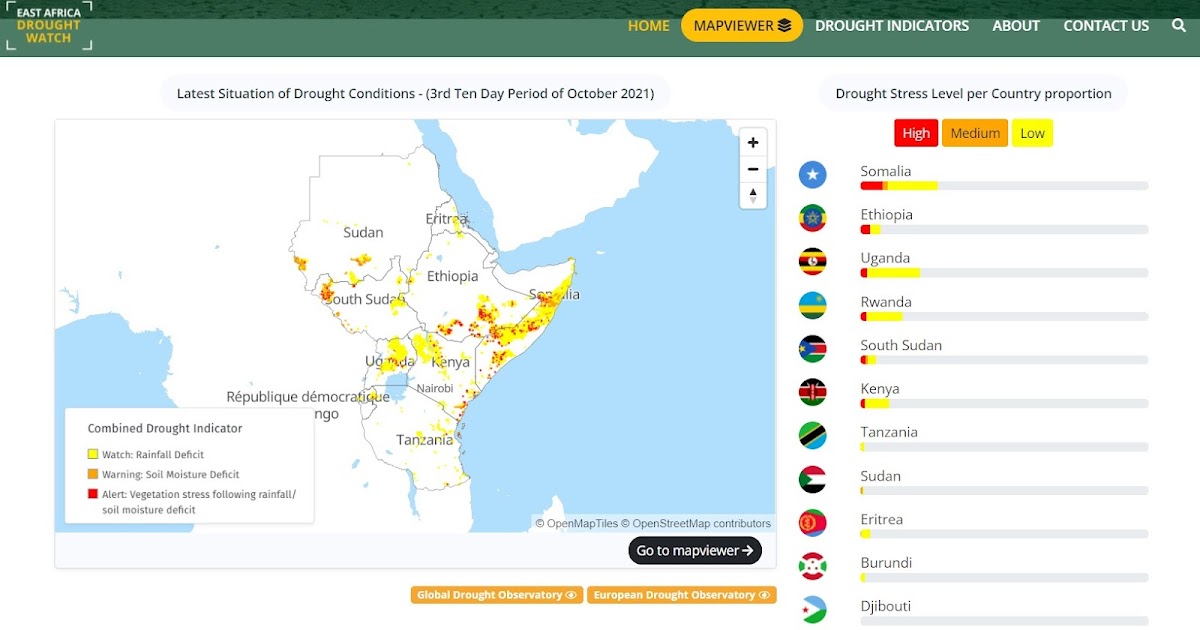Select the Ethiopia flag icon
1200x630 pixels.
(813, 217)
